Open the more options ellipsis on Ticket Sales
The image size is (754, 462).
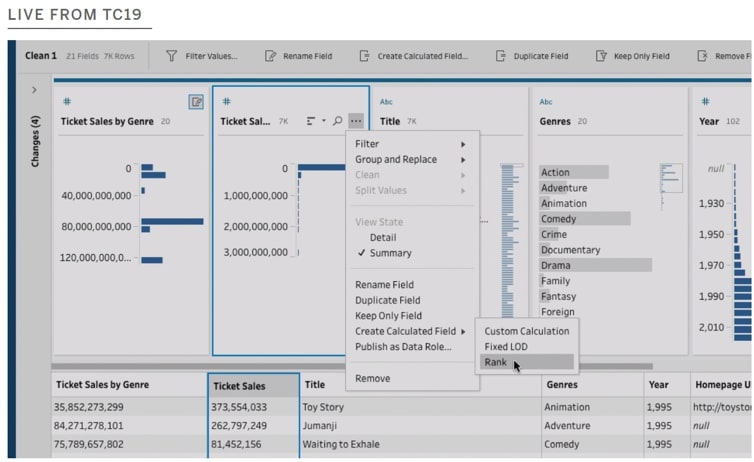pyautogui.click(x=356, y=121)
